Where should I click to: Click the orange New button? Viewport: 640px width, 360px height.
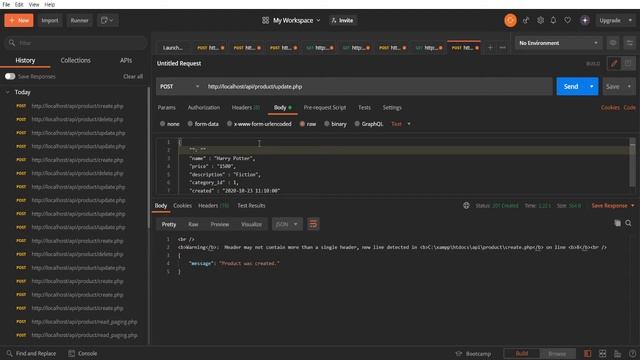tap(19, 20)
